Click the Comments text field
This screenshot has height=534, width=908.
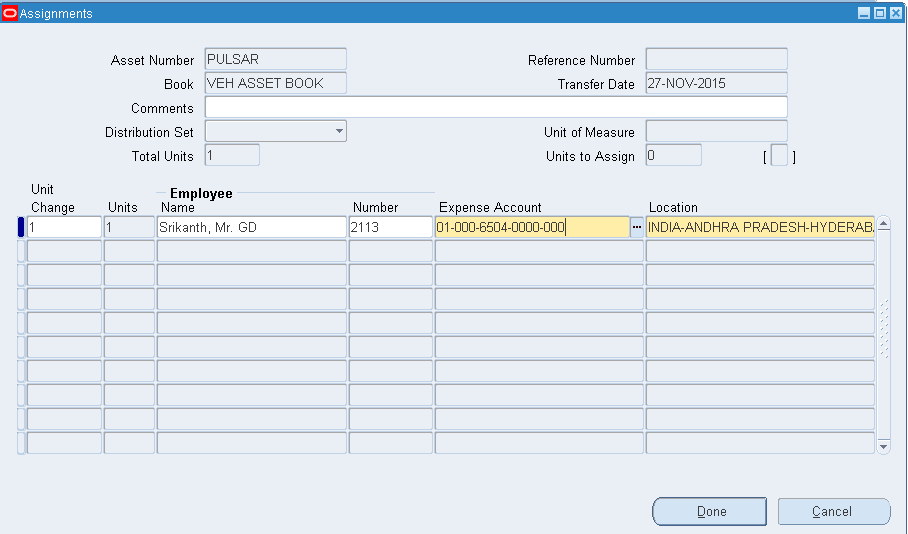tap(495, 107)
